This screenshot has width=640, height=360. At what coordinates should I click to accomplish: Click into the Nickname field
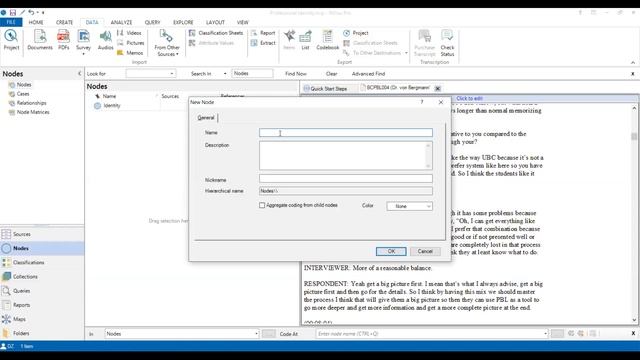click(346, 179)
